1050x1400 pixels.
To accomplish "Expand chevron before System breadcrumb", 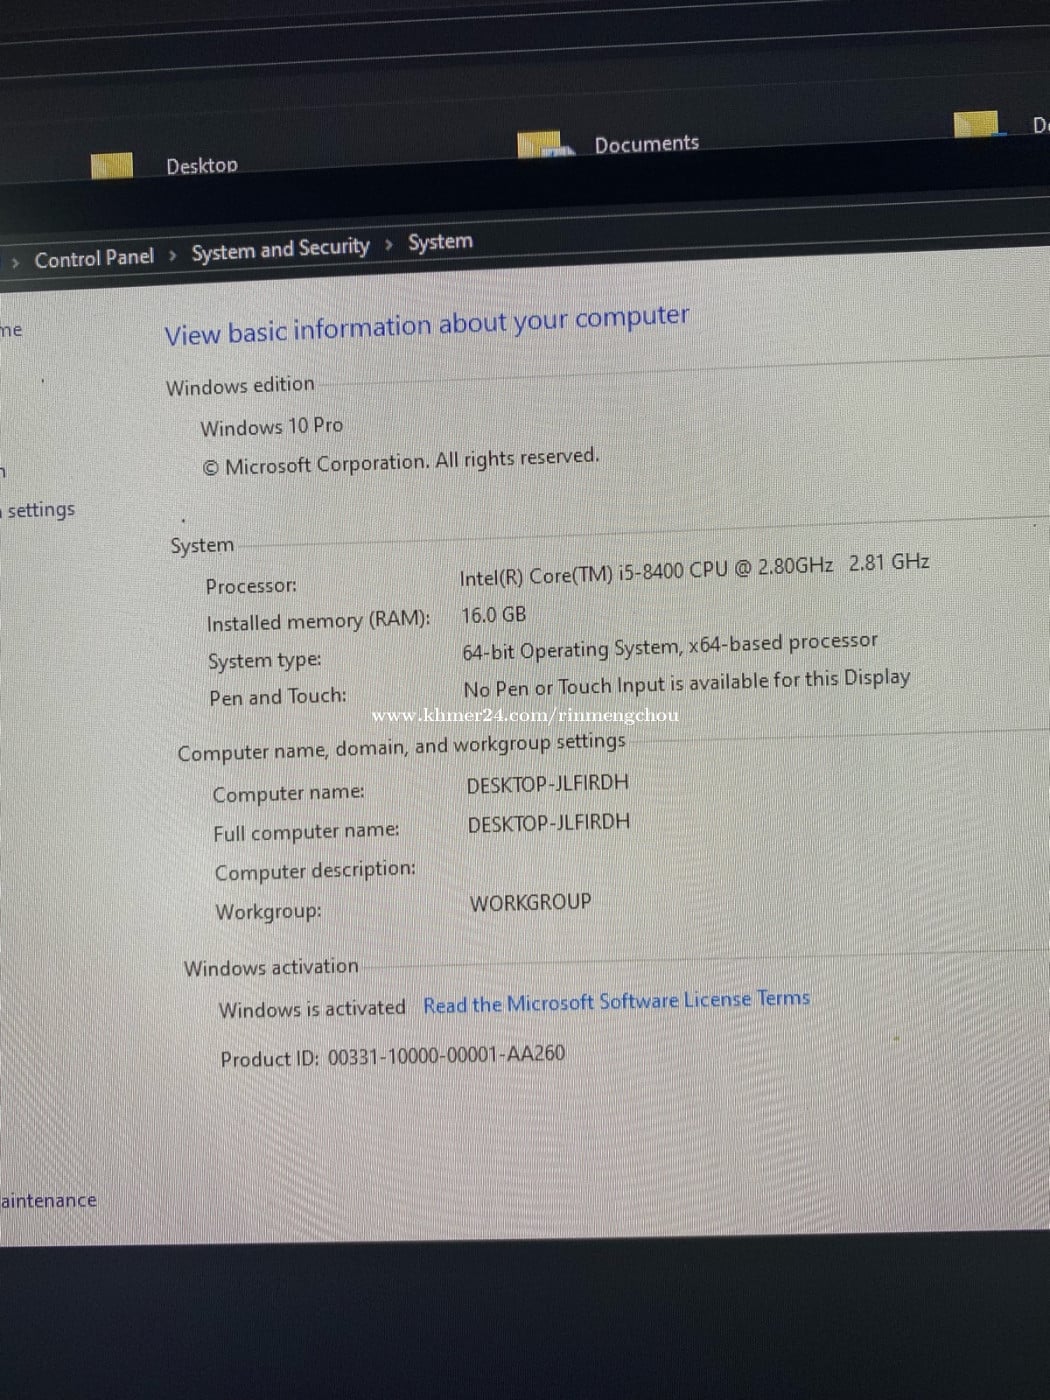I will tap(389, 244).
